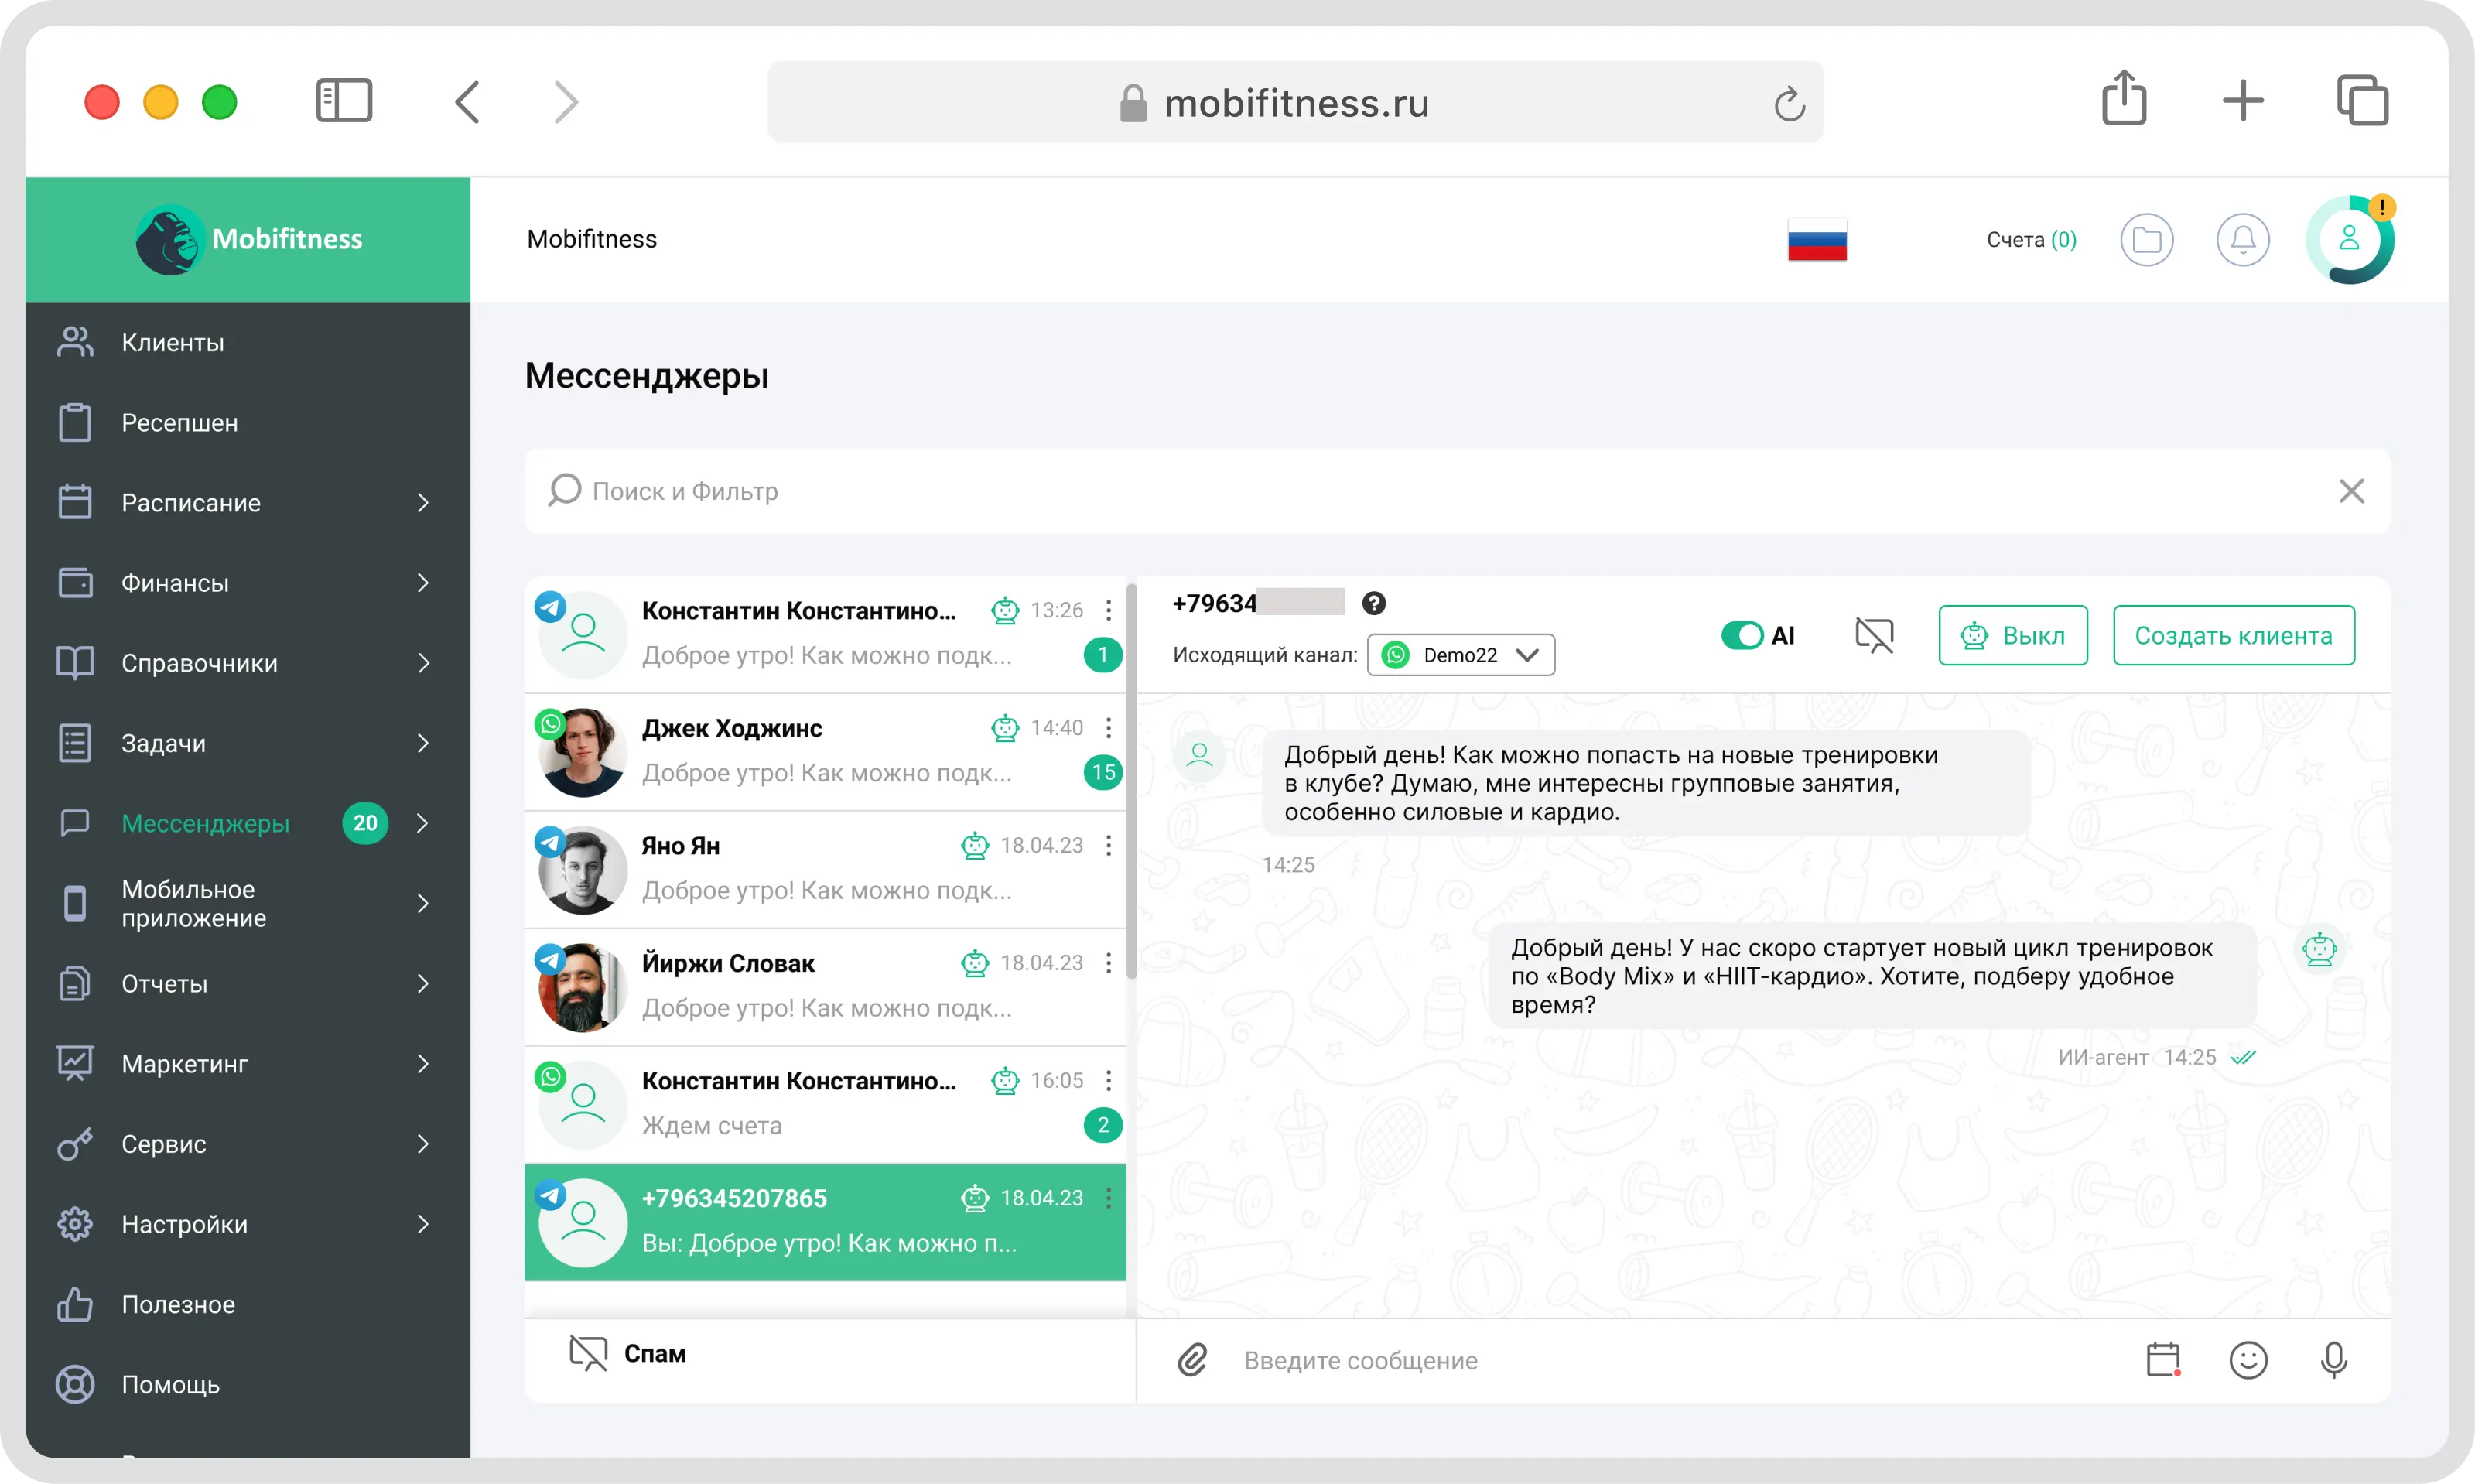Screen dimensions: 2475x1484
Task: Open the emoji picker in message box
Action: point(2248,1360)
